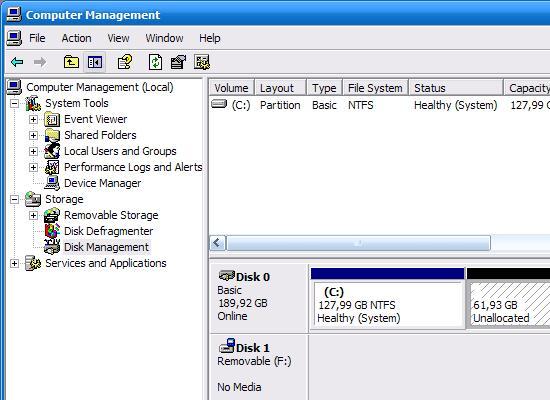Select Device Manager in the tree
The width and height of the screenshot is (550, 400).
tap(102, 183)
